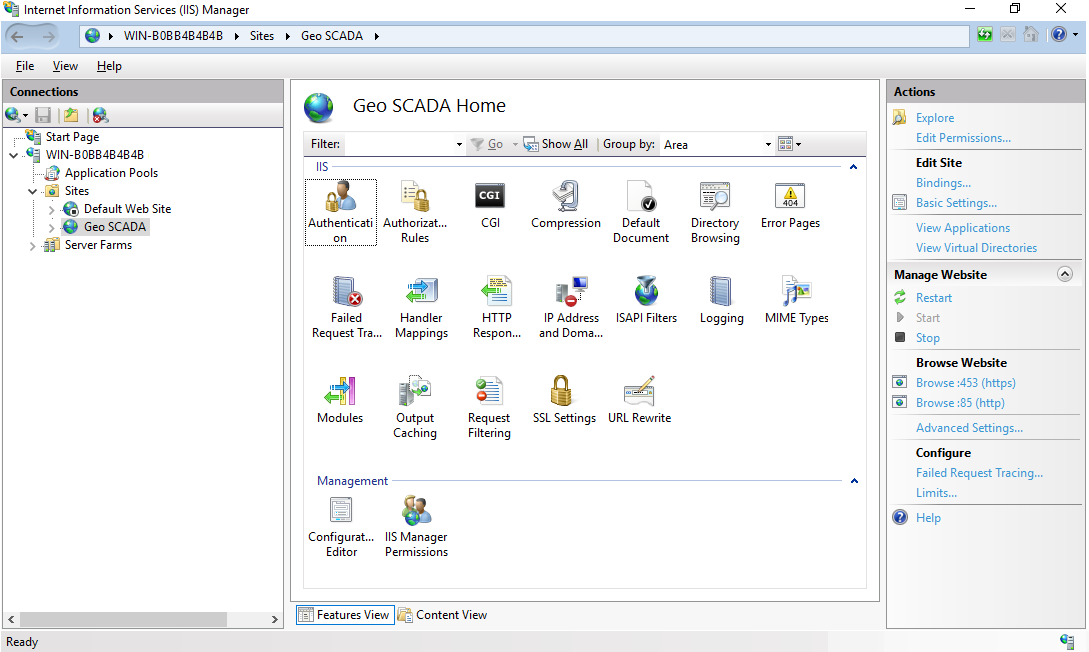The height and width of the screenshot is (652, 1089).
Task: Restart the website from Actions
Action: tap(933, 298)
